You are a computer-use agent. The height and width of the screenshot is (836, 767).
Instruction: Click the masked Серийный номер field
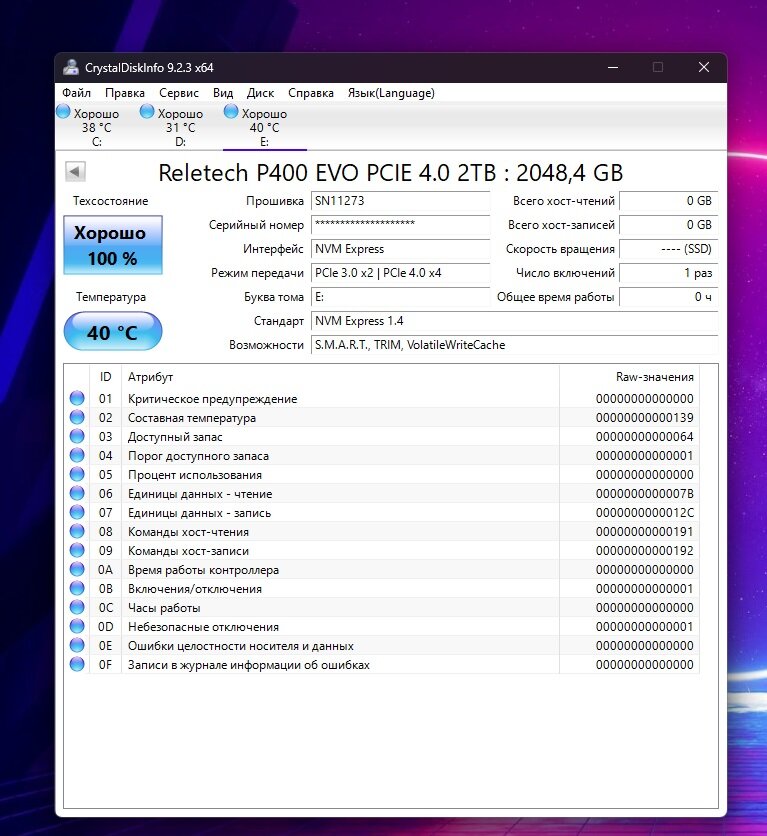[400, 225]
